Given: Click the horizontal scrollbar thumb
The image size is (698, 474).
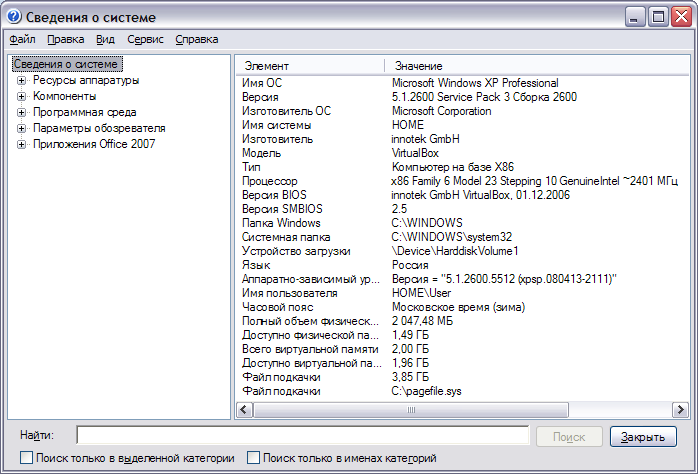Looking at the screenshot, I should (411, 410).
